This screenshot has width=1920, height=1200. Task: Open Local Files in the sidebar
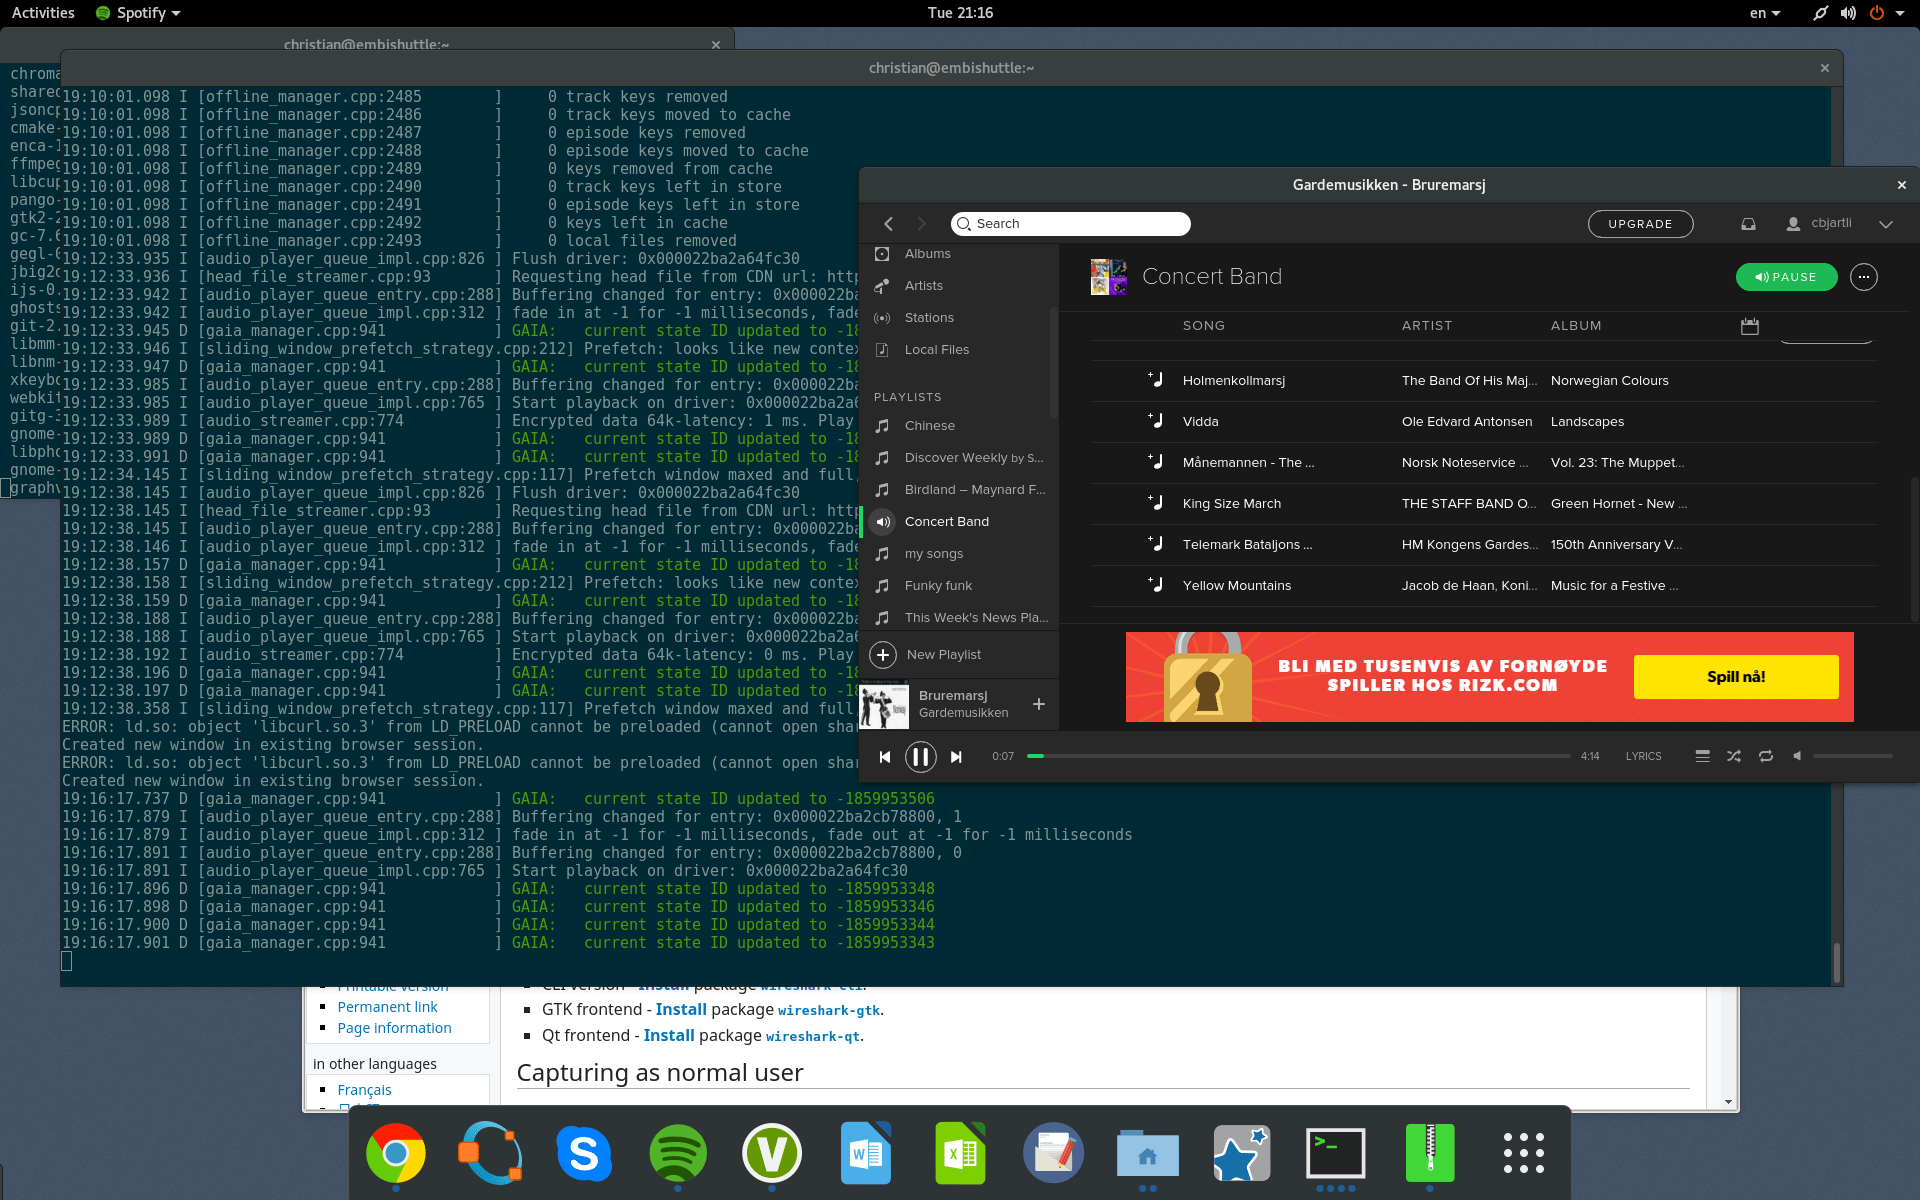[936, 349]
